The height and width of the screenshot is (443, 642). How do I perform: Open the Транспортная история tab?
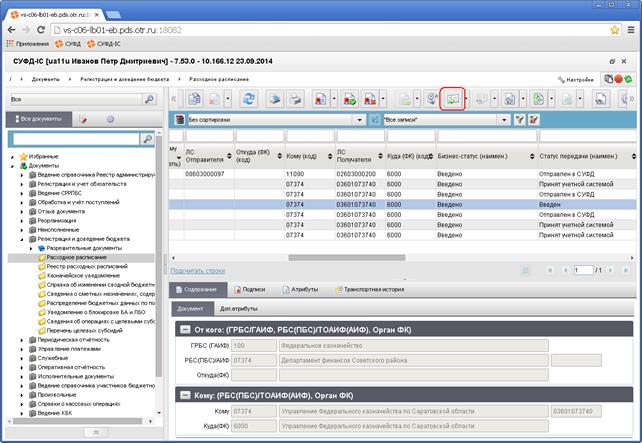click(370, 289)
